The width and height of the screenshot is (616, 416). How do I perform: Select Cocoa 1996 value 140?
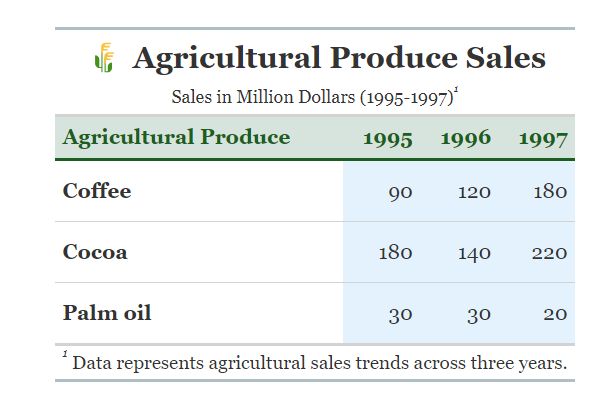point(475,253)
